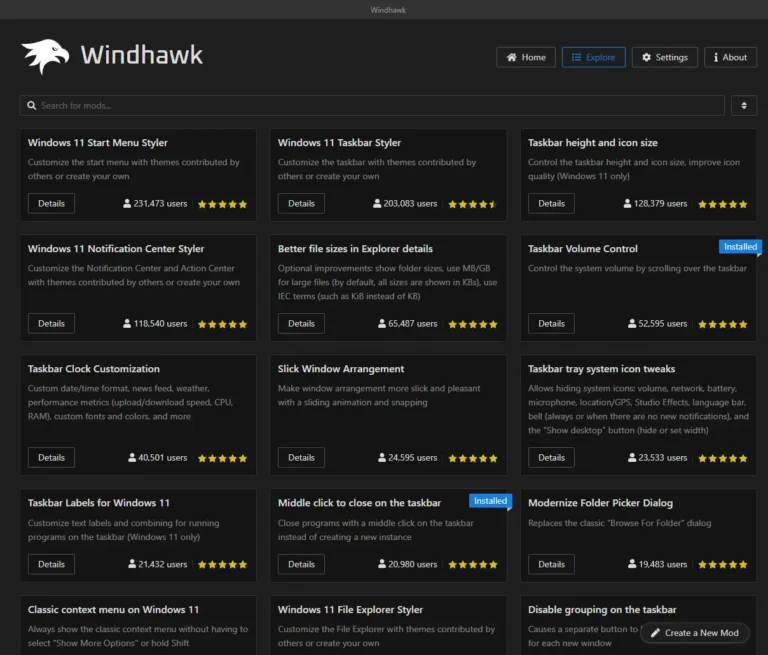Click user icon beside 231,473 users
768x655 pixels.
coord(127,203)
